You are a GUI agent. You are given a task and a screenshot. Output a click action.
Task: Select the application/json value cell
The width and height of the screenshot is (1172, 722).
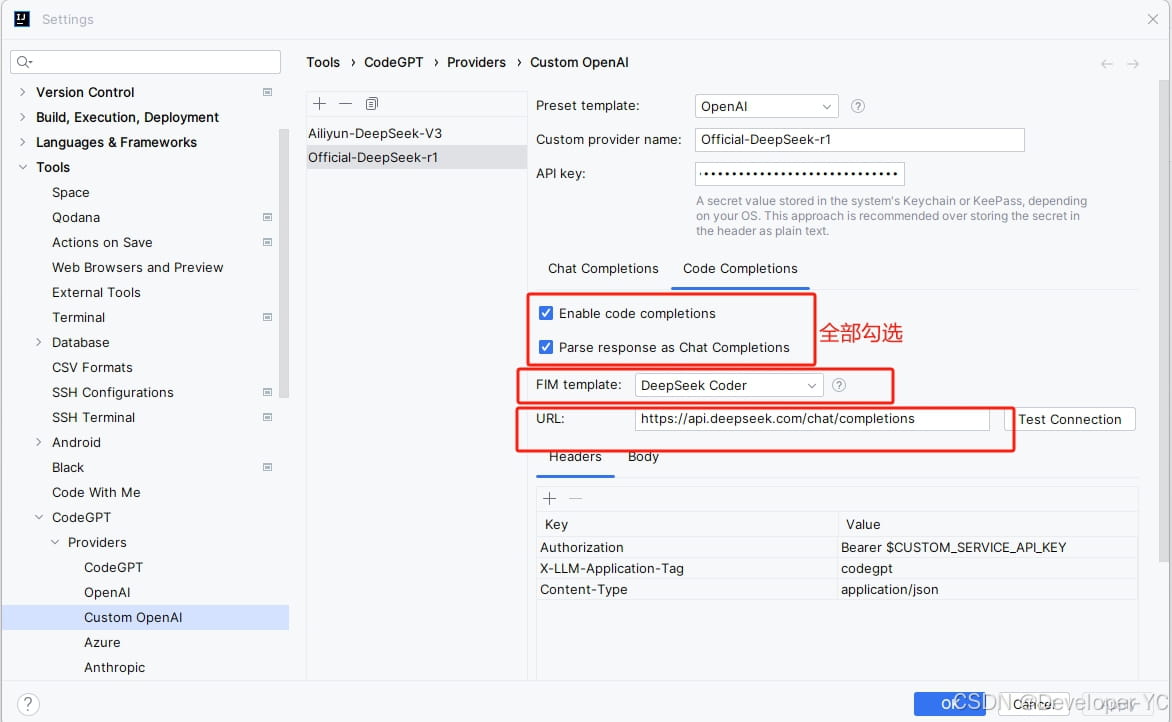(987, 590)
